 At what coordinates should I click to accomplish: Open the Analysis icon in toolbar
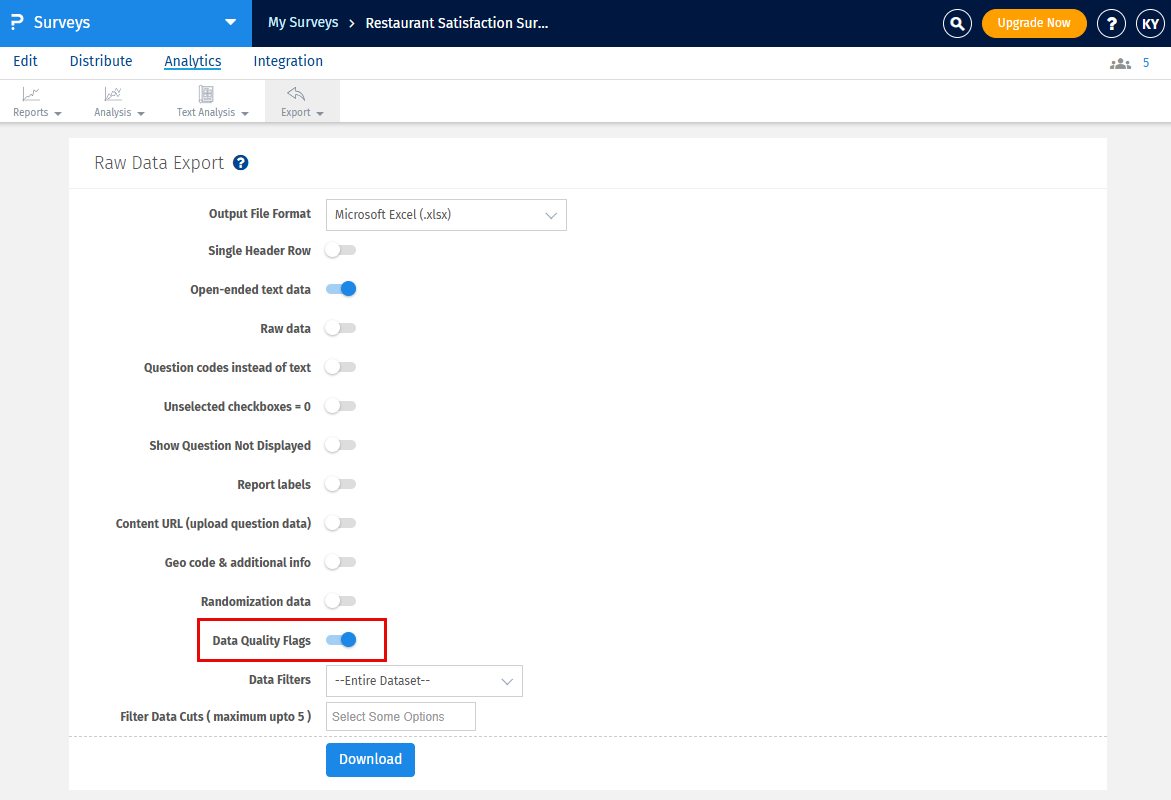[113, 95]
